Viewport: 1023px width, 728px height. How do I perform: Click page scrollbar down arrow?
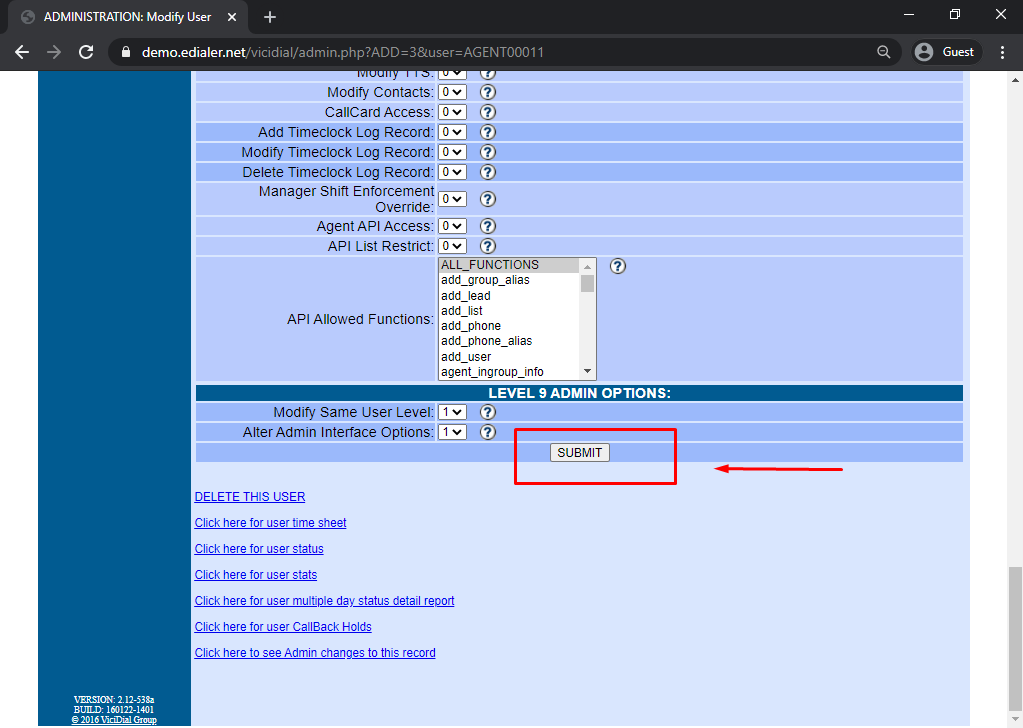1015,720
